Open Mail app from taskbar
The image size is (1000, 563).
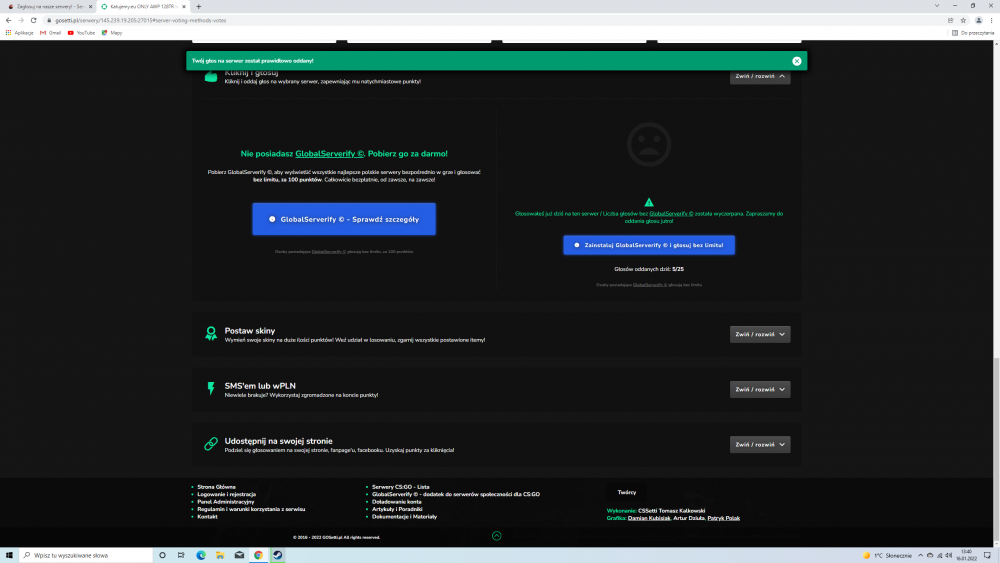[239, 555]
